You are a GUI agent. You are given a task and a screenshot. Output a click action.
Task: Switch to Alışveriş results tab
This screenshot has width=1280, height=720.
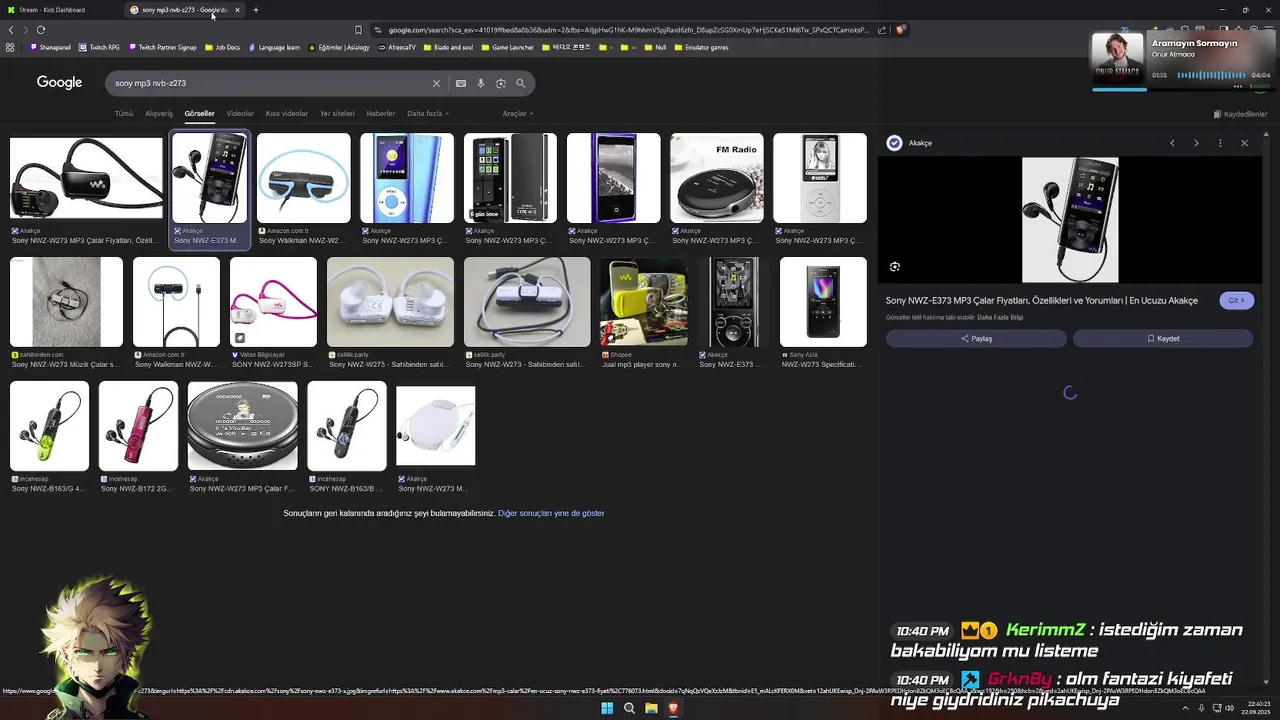(159, 113)
